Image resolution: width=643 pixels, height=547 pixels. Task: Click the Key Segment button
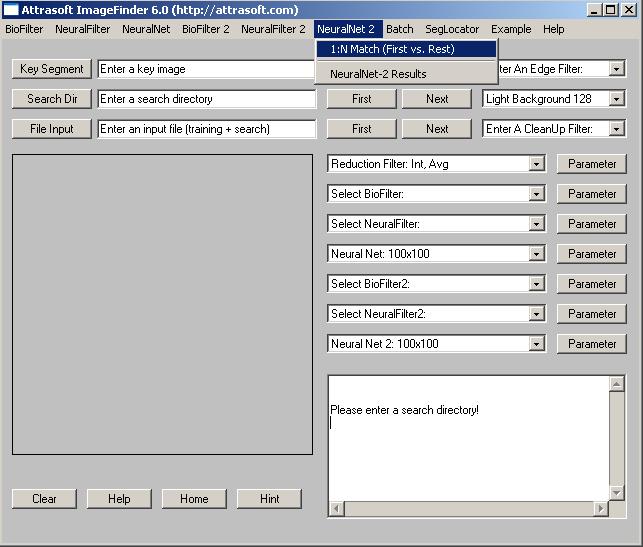pos(52,69)
